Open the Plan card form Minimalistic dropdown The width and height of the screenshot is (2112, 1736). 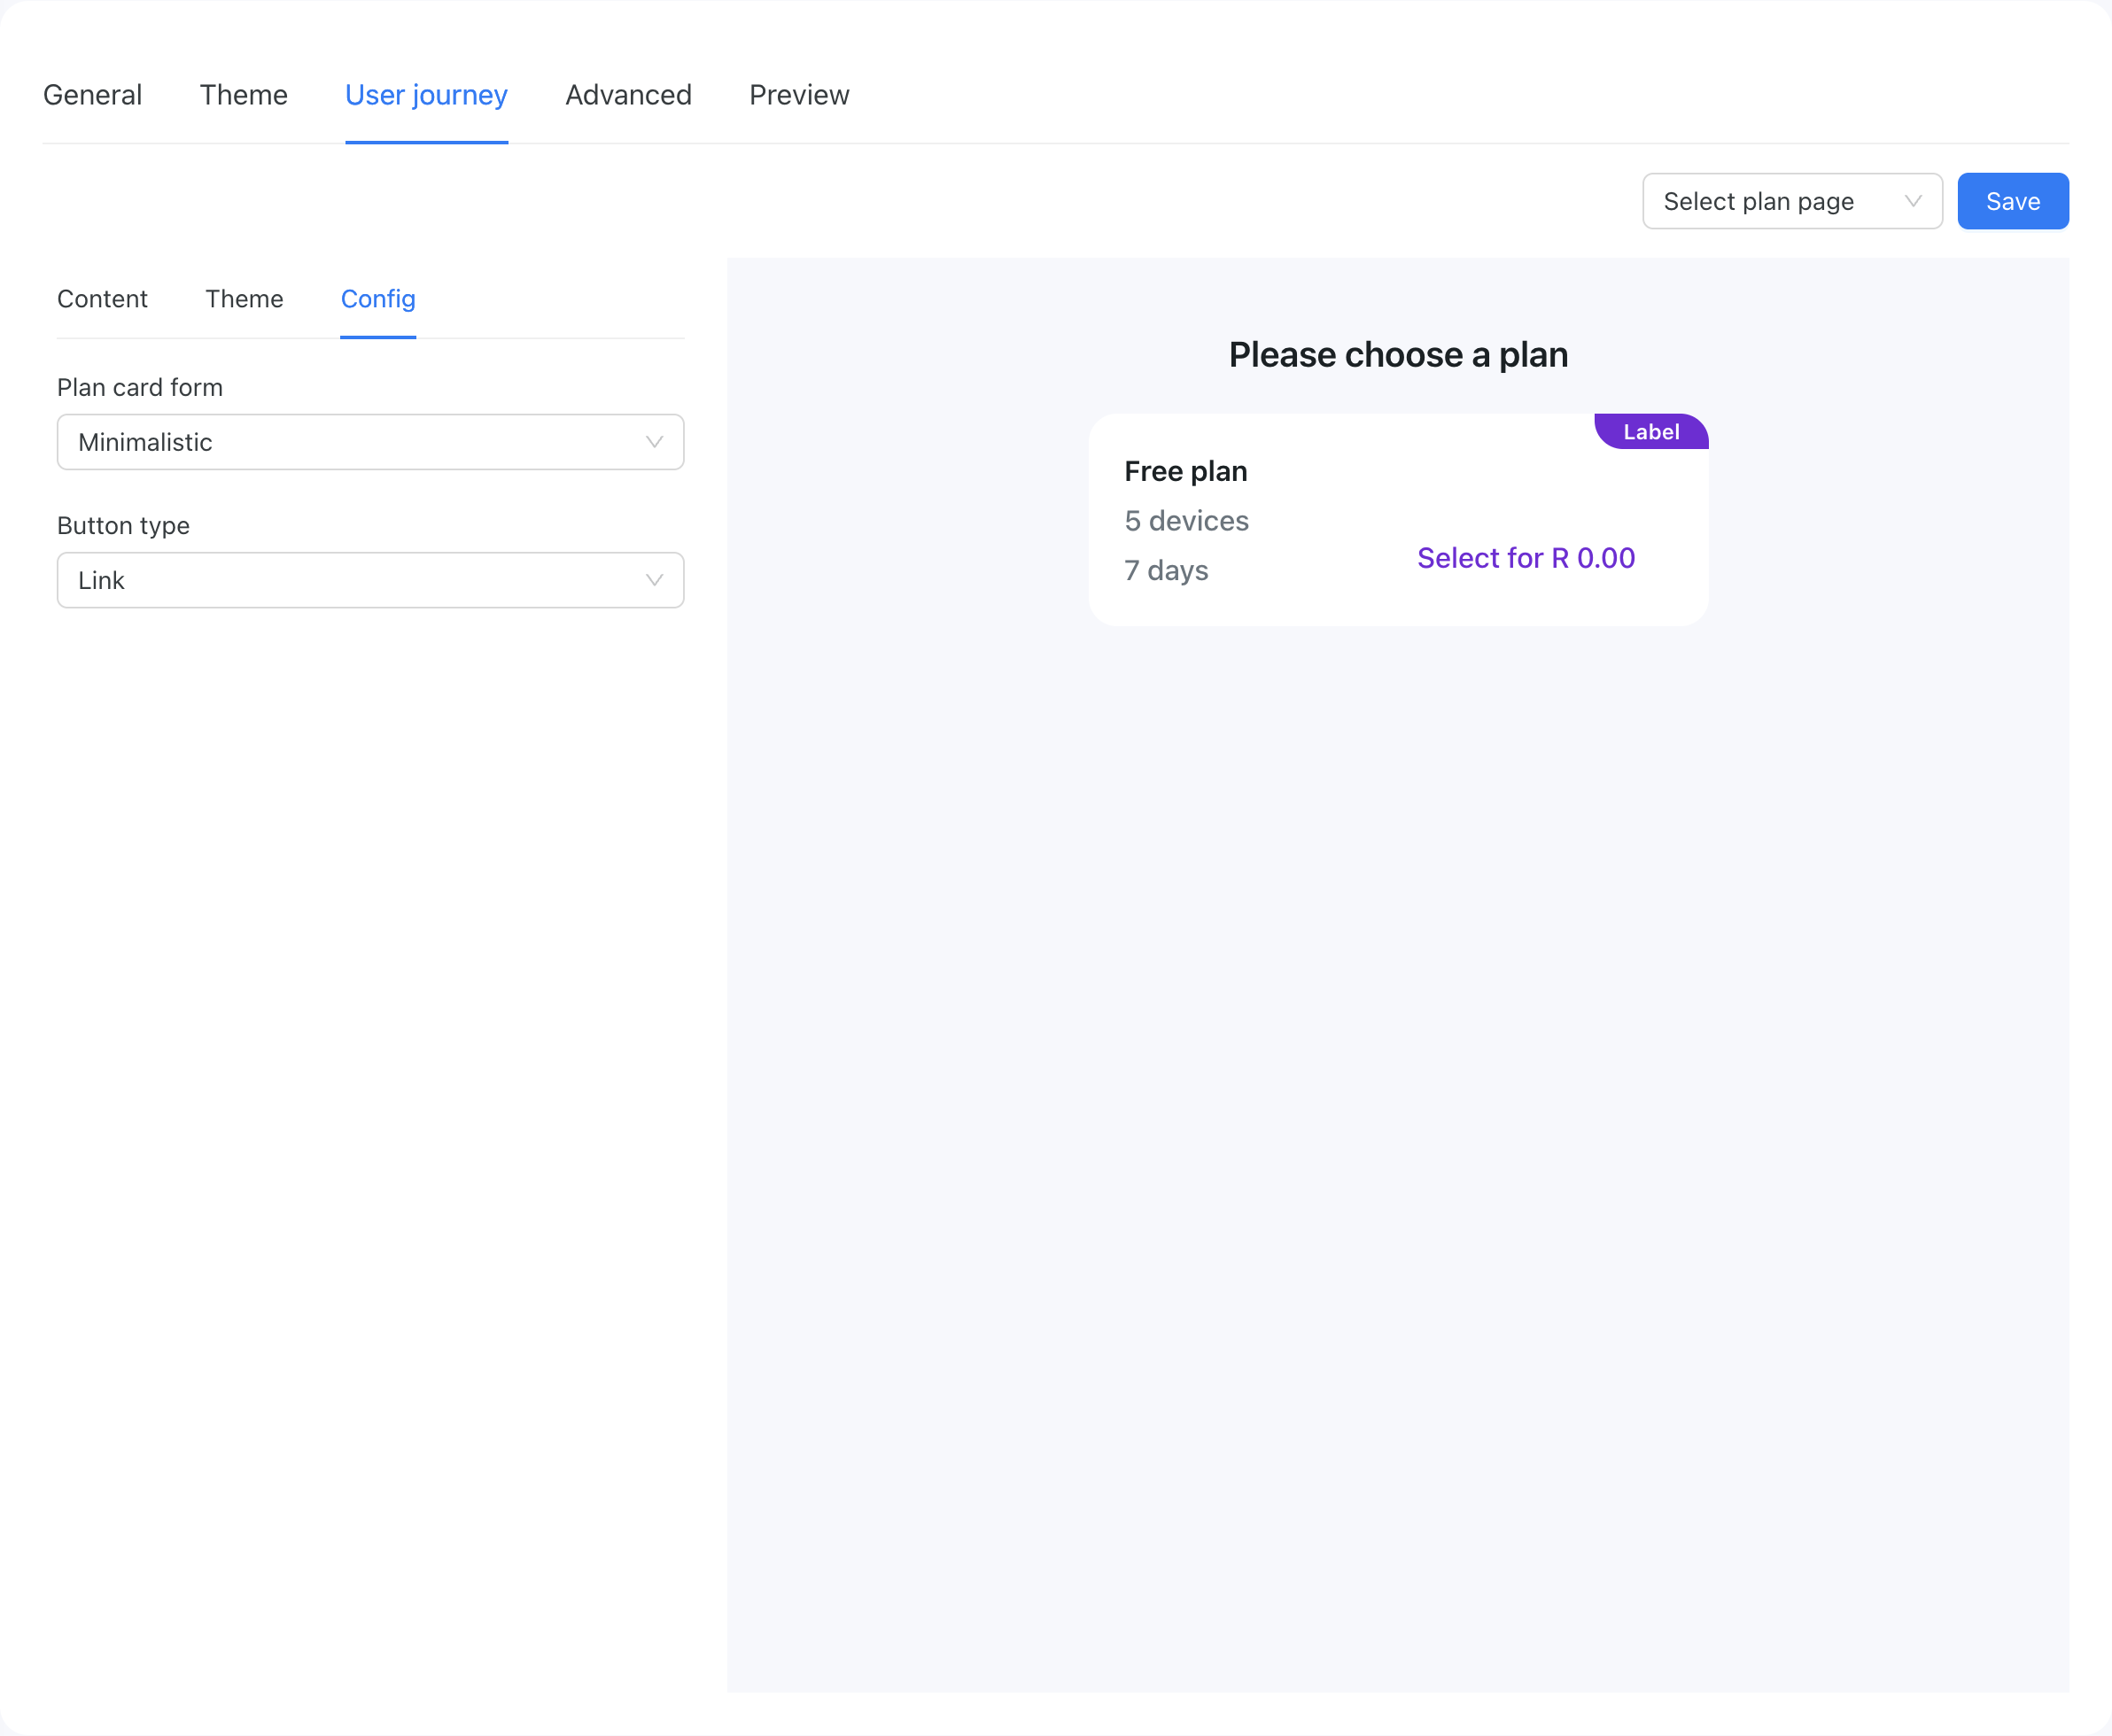click(370, 442)
